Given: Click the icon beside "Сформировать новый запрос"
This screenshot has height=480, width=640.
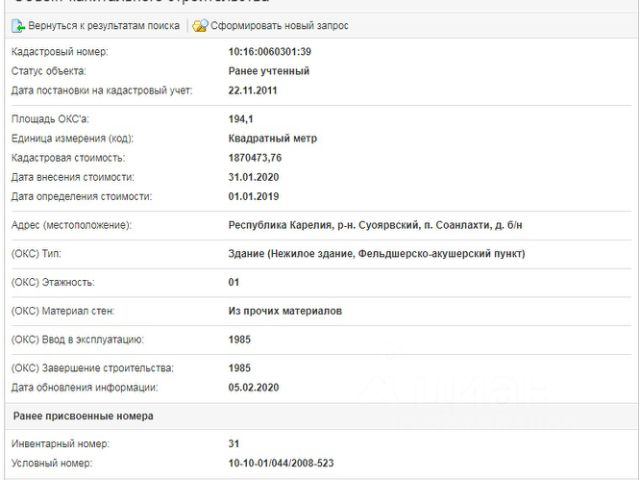Looking at the screenshot, I should coord(200,25).
